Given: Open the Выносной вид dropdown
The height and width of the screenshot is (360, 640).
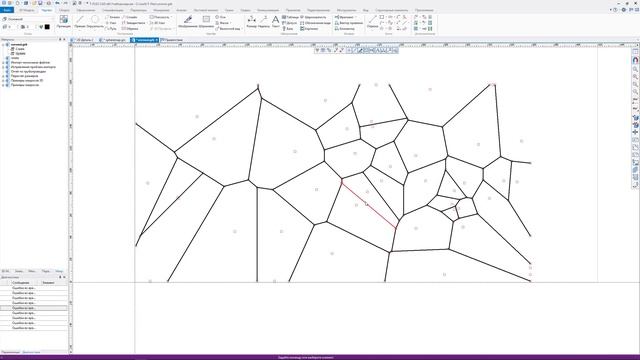Looking at the screenshot, I should tap(242, 29).
